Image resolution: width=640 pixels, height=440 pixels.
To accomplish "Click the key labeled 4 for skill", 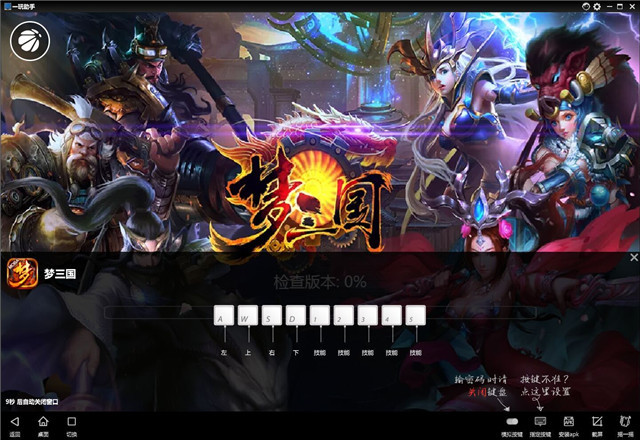I will [x=392, y=316].
